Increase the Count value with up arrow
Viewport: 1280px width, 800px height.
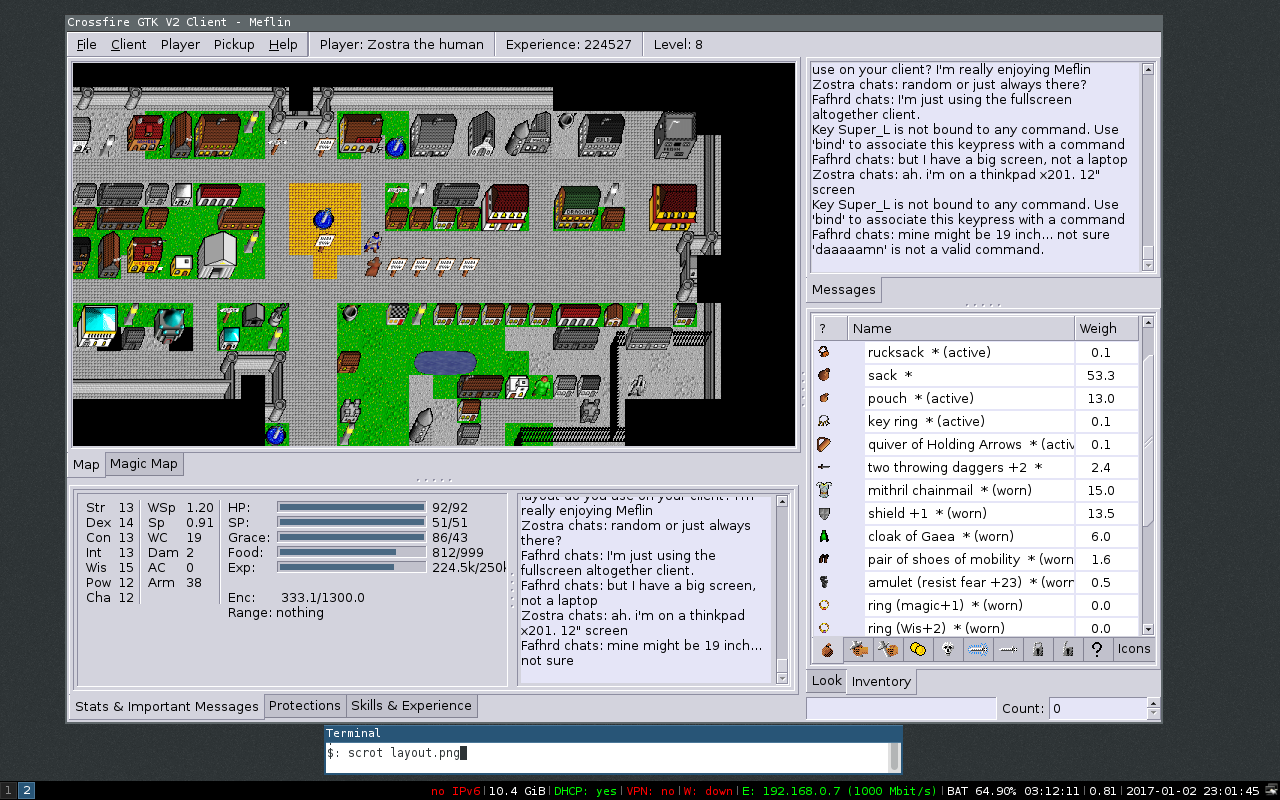point(1155,703)
